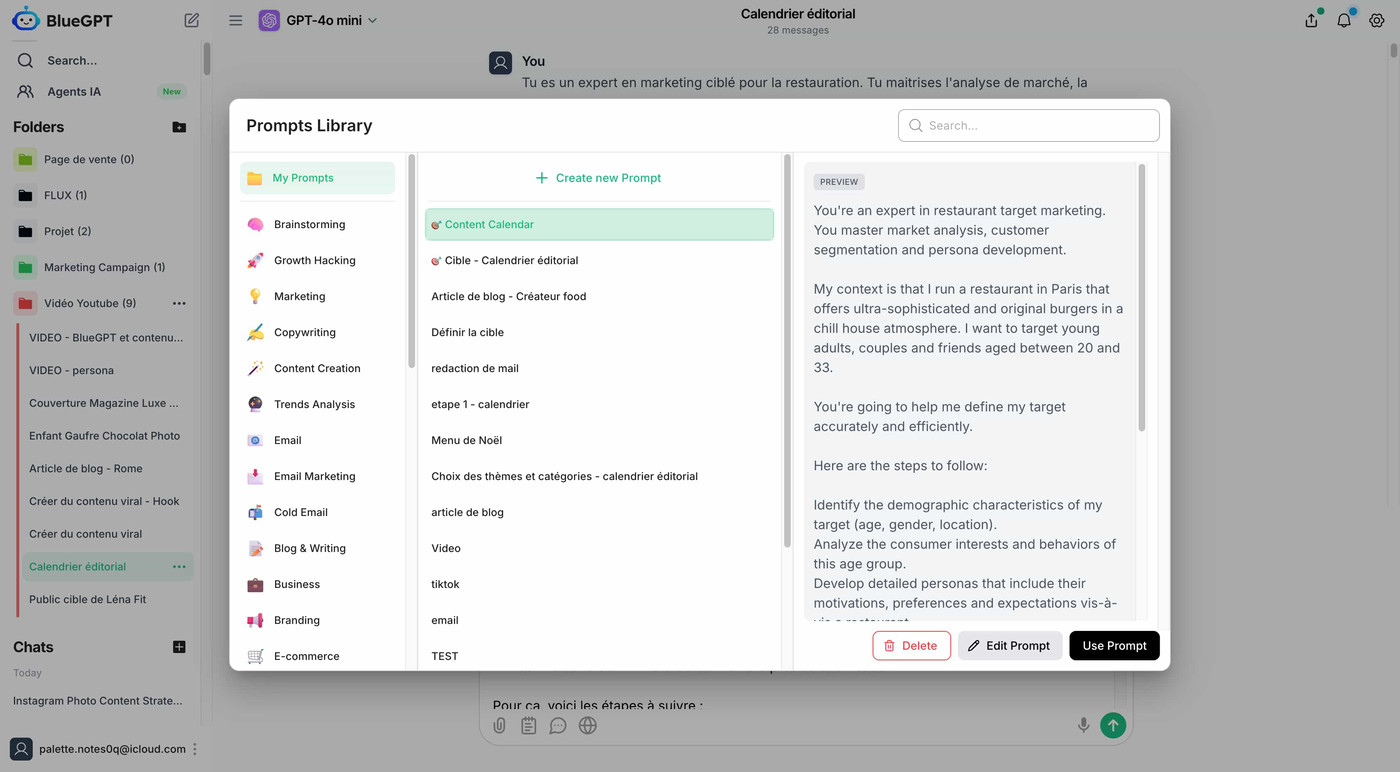Click the attach file paperclip icon
Viewport: 1400px width, 772px height.
coord(499,725)
